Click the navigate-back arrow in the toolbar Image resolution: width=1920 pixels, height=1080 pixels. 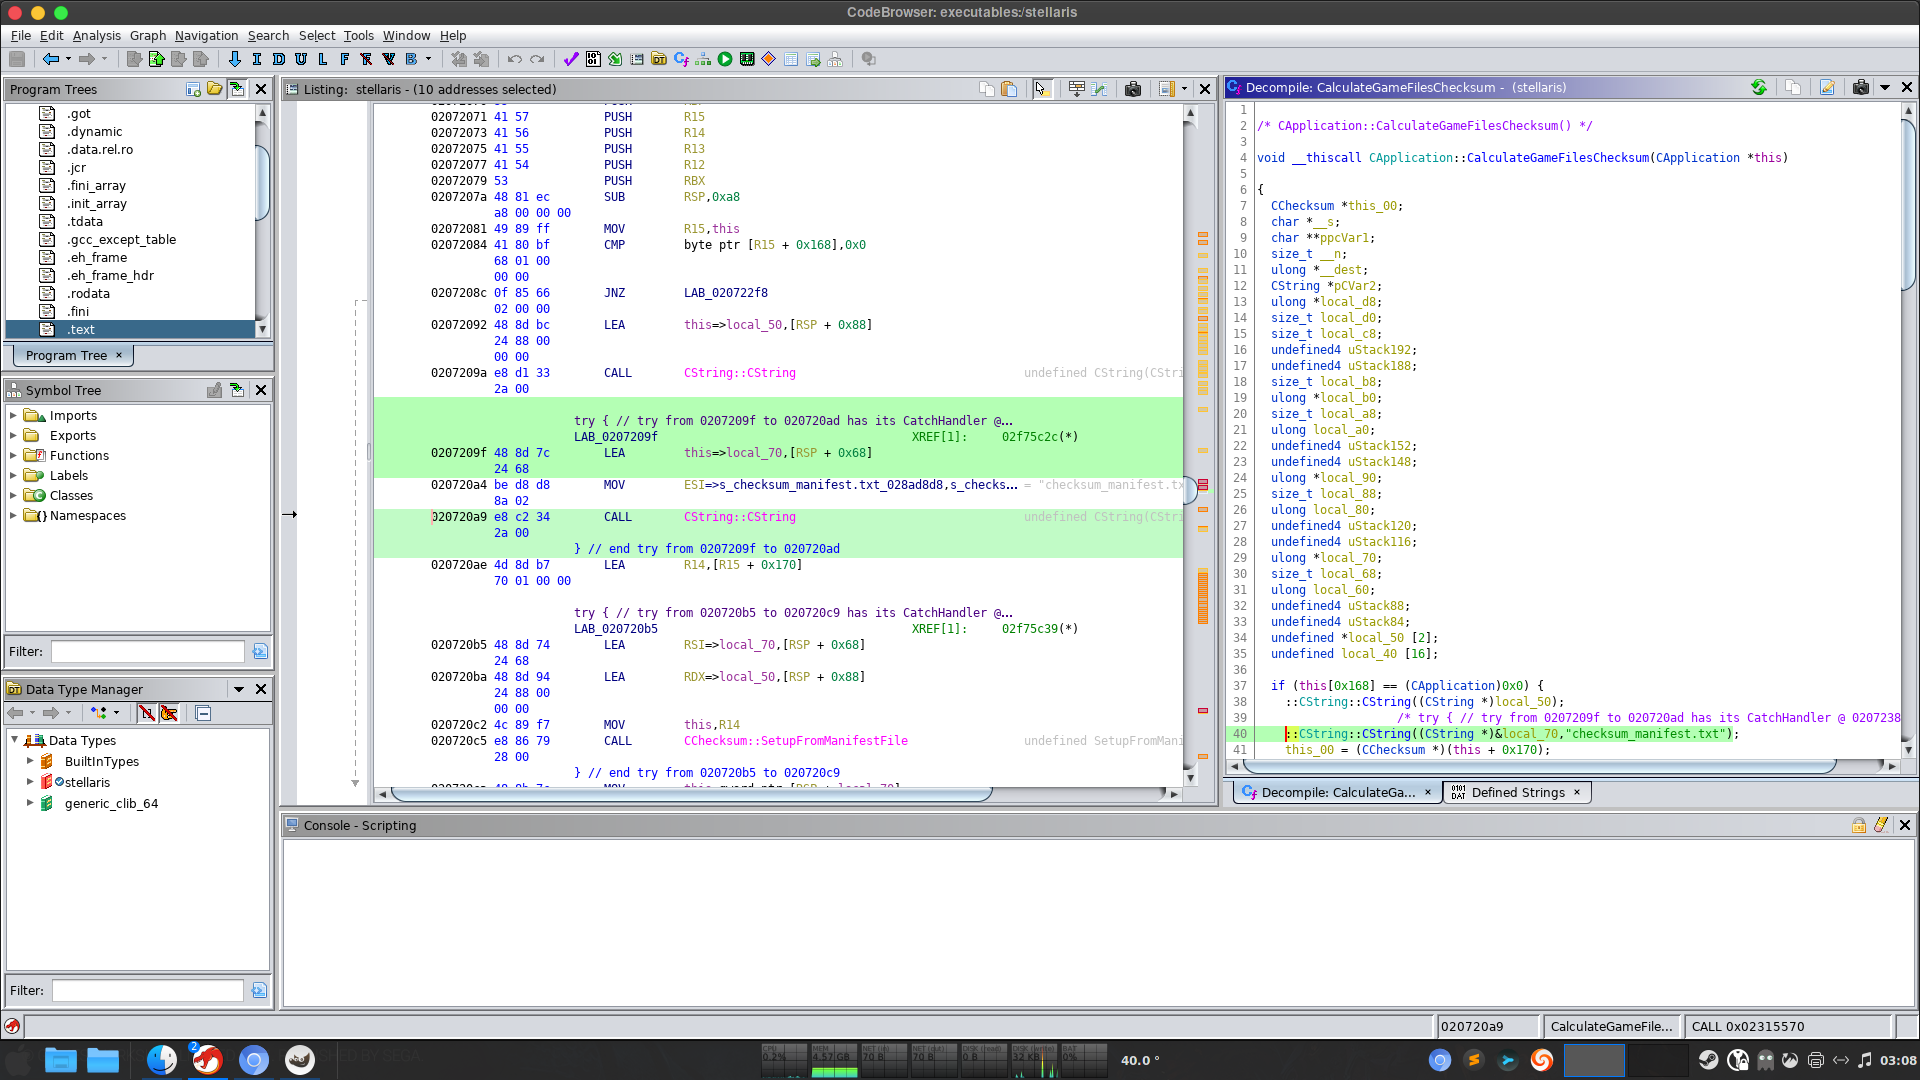click(50, 59)
